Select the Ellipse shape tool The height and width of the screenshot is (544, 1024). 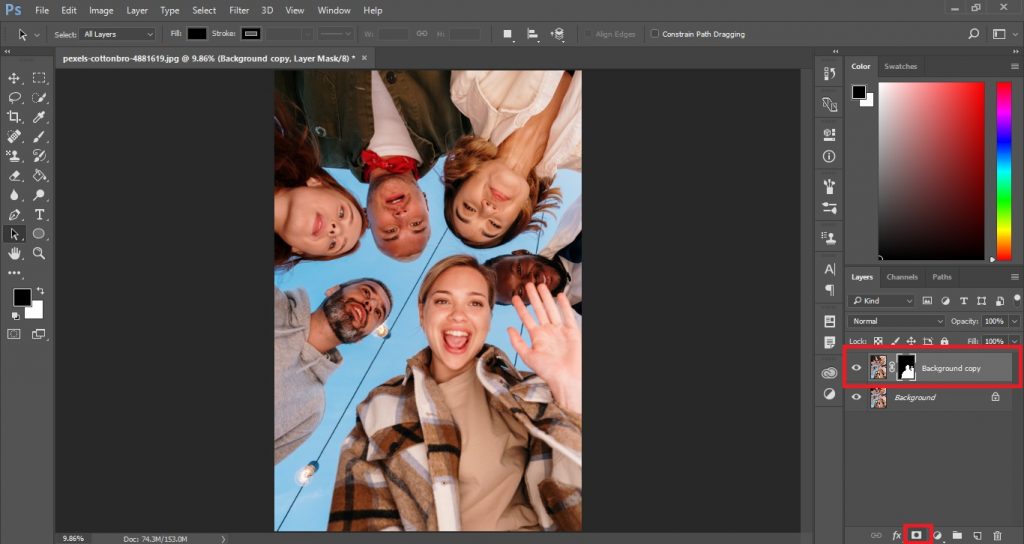[x=39, y=234]
